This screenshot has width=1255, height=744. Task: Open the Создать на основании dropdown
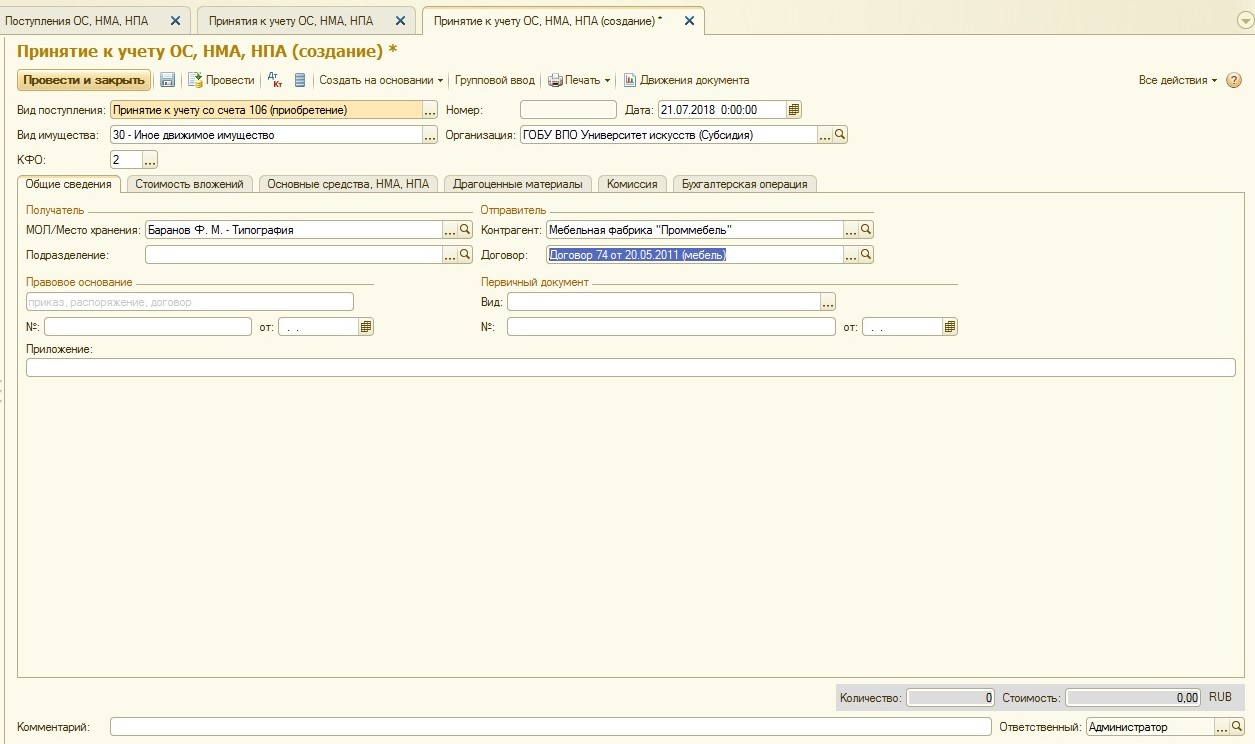point(381,80)
